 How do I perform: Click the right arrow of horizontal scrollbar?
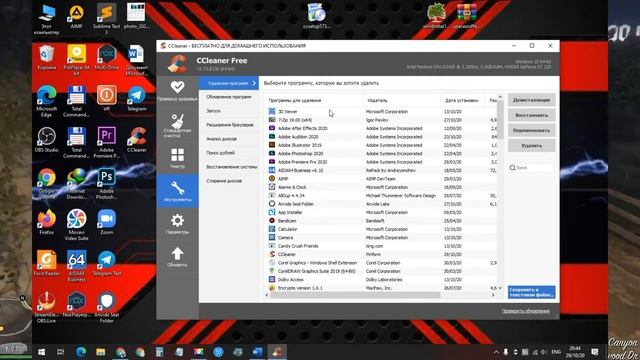[493, 295]
